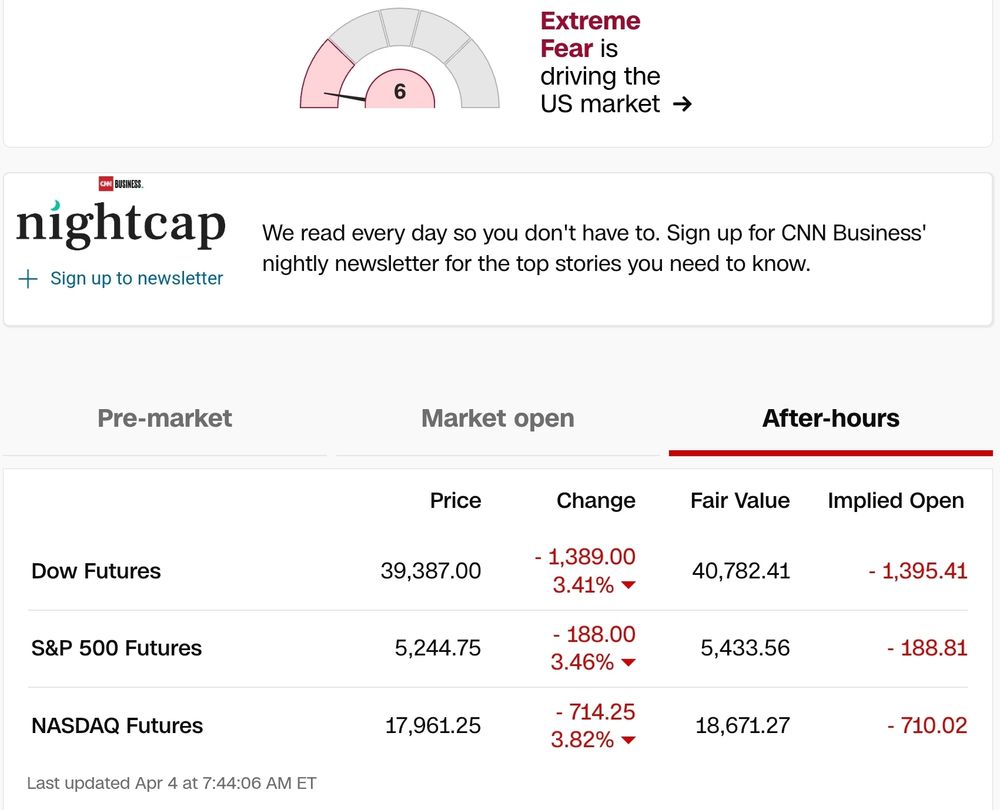Open the 'Extreme Fear' headline link
The image size is (1000, 810).
click(x=589, y=34)
